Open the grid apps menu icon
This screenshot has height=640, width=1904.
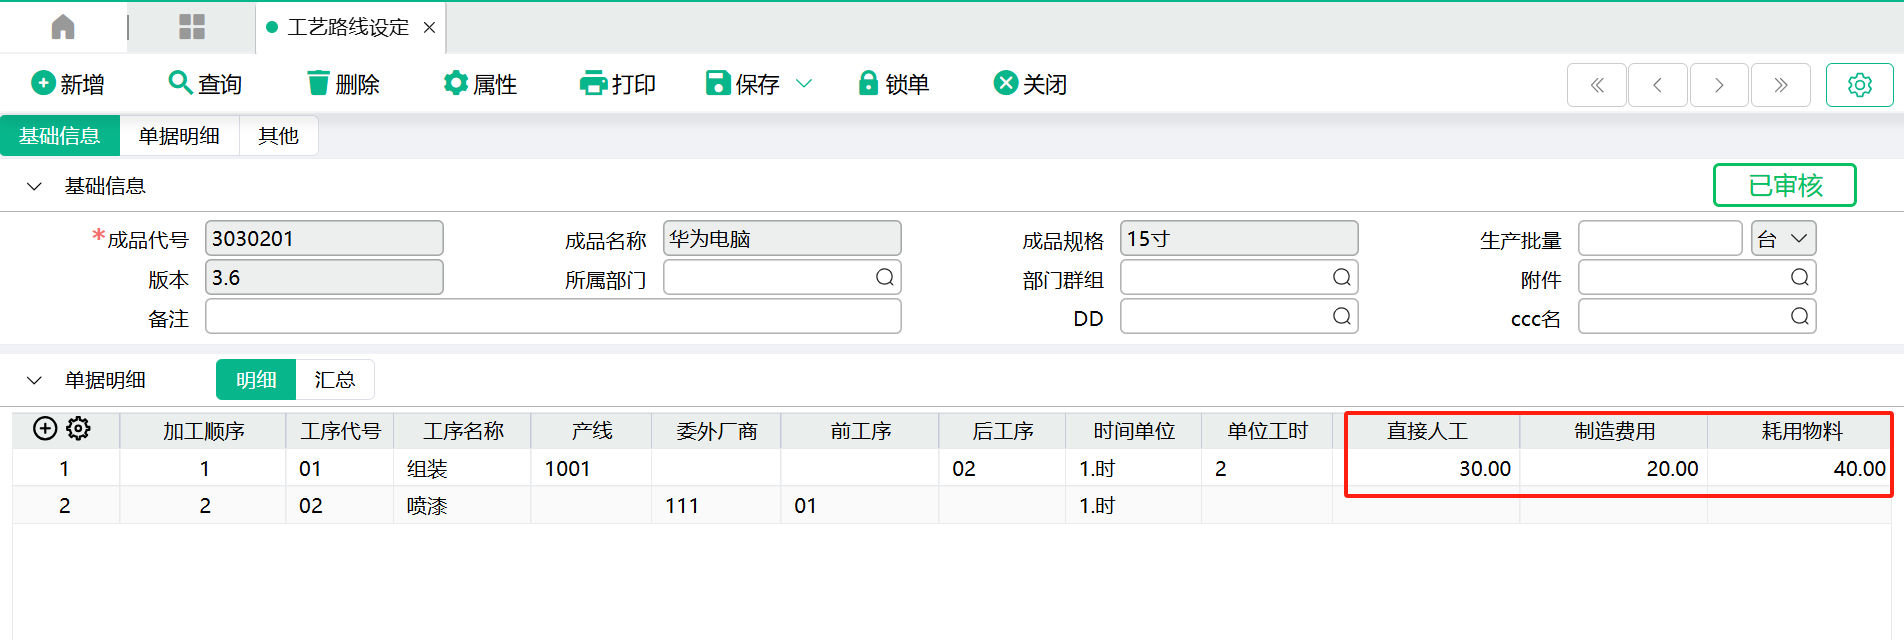[x=191, y=27]
